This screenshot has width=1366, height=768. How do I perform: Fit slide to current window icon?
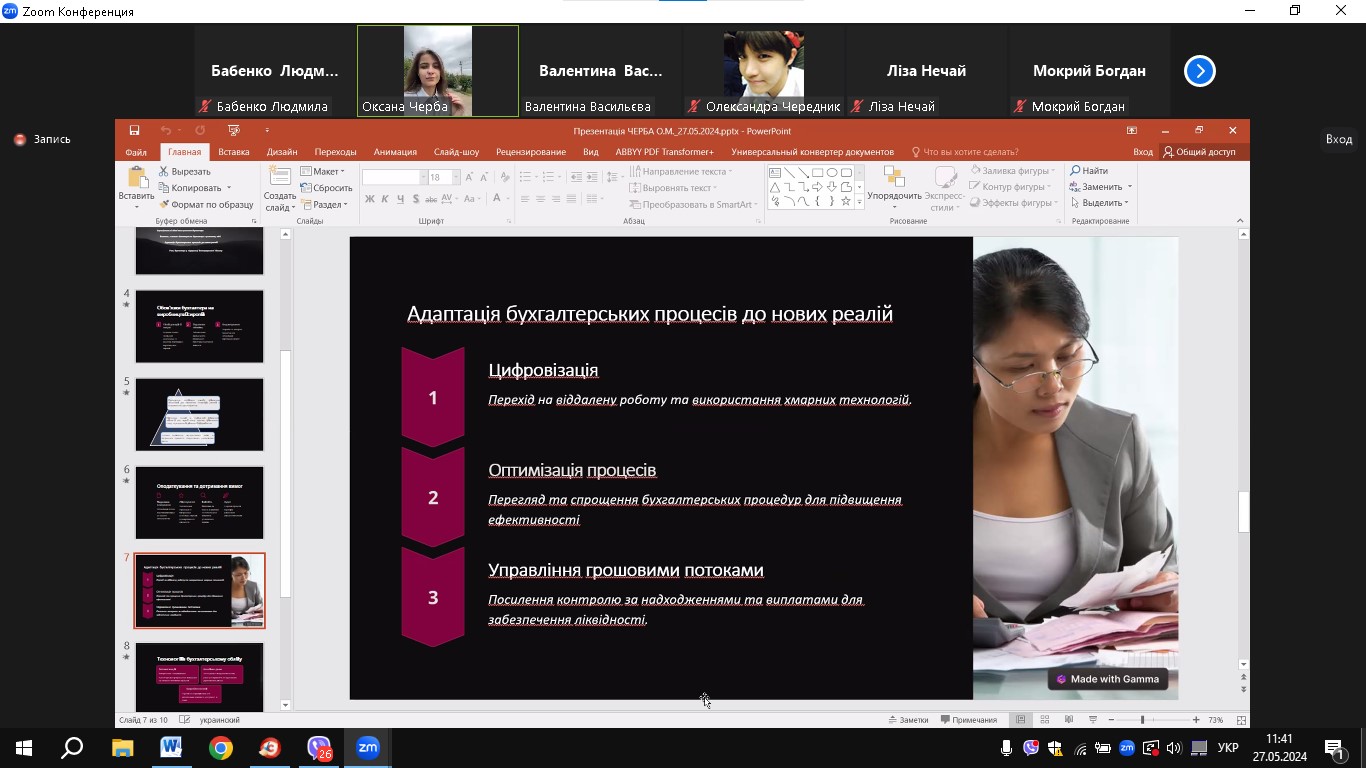pyautogui.click(x=1242, y=720)
